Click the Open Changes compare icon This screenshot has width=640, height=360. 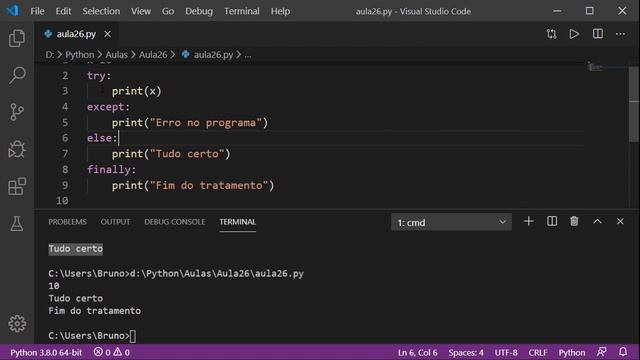tap(551, 34)
